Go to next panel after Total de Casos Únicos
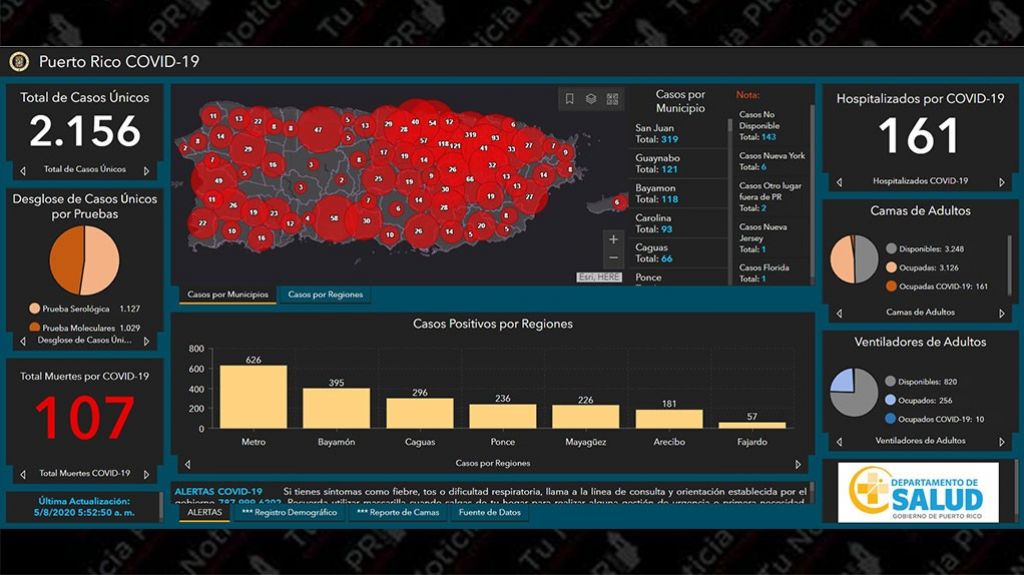The height and width of the screenshot is (575, 1024). pyautogui.click(x=147, y=171)
